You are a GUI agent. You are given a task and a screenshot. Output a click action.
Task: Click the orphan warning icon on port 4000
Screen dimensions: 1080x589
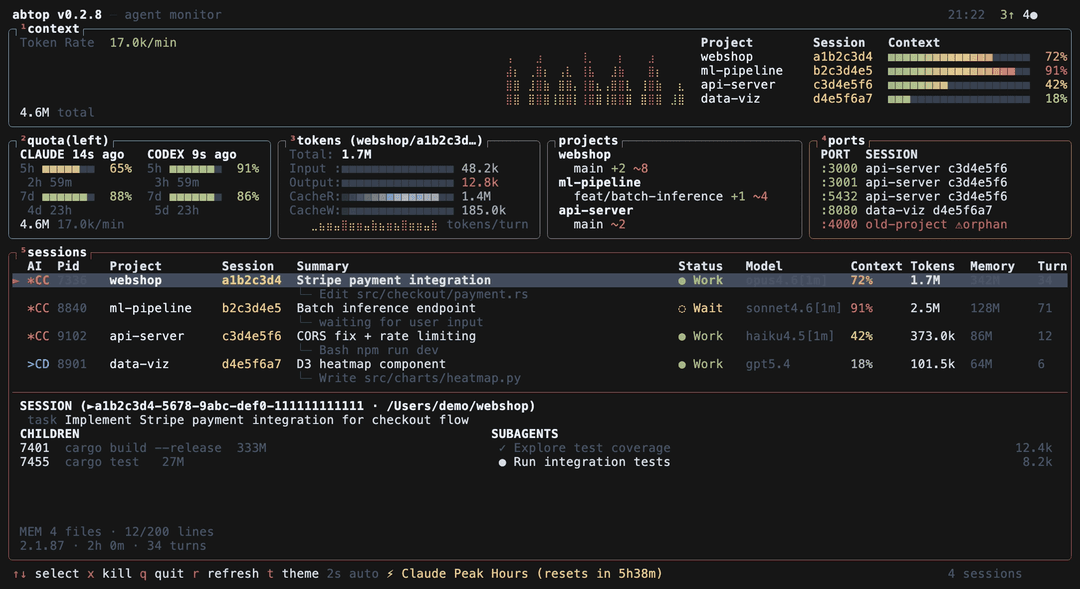click(x=958, y=225)
